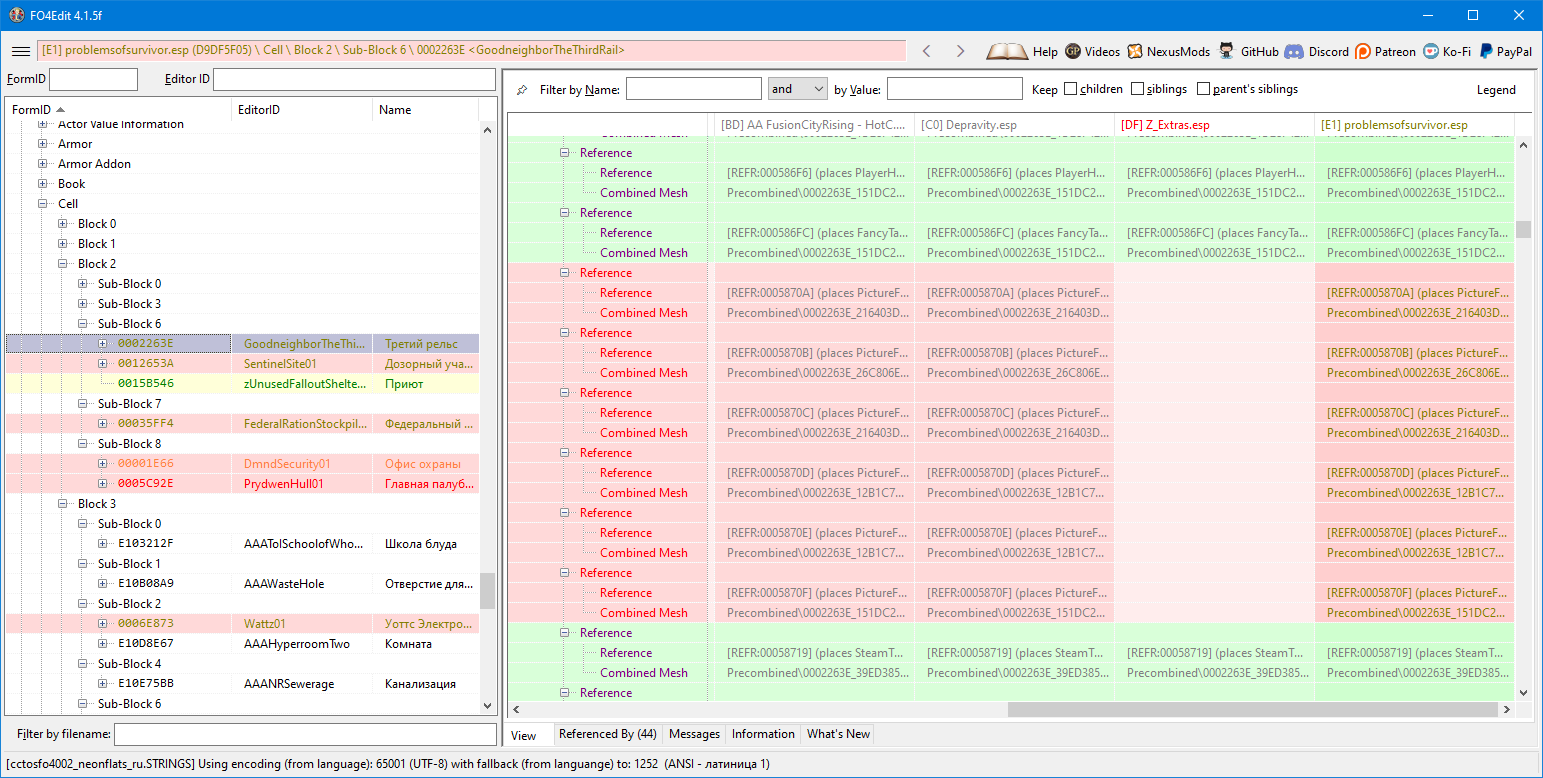Click the Patreon icon
Viewport: 1543px width, 778px height.
(1363, 51)
